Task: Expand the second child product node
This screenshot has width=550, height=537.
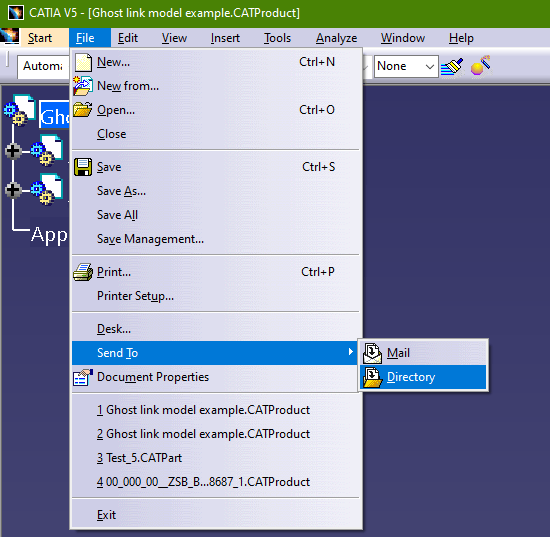Action: point(13,190)
